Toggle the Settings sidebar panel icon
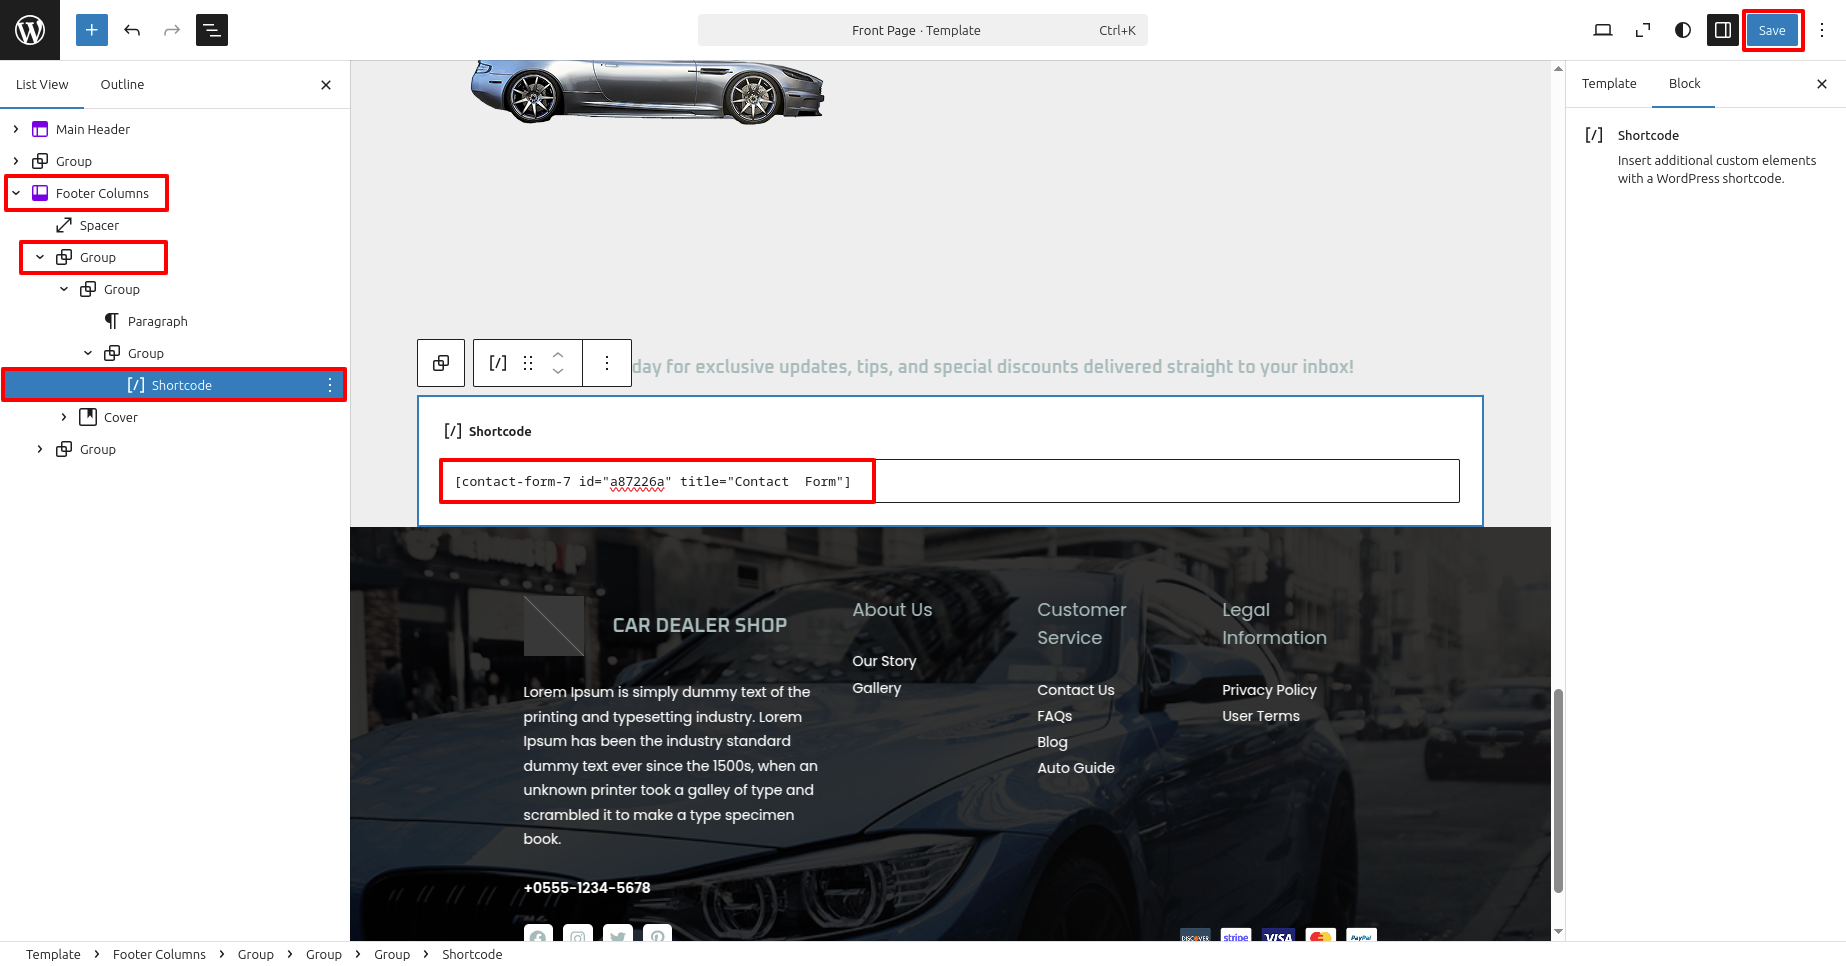This screenshot has height=966, width=1846. (1723, 30)
